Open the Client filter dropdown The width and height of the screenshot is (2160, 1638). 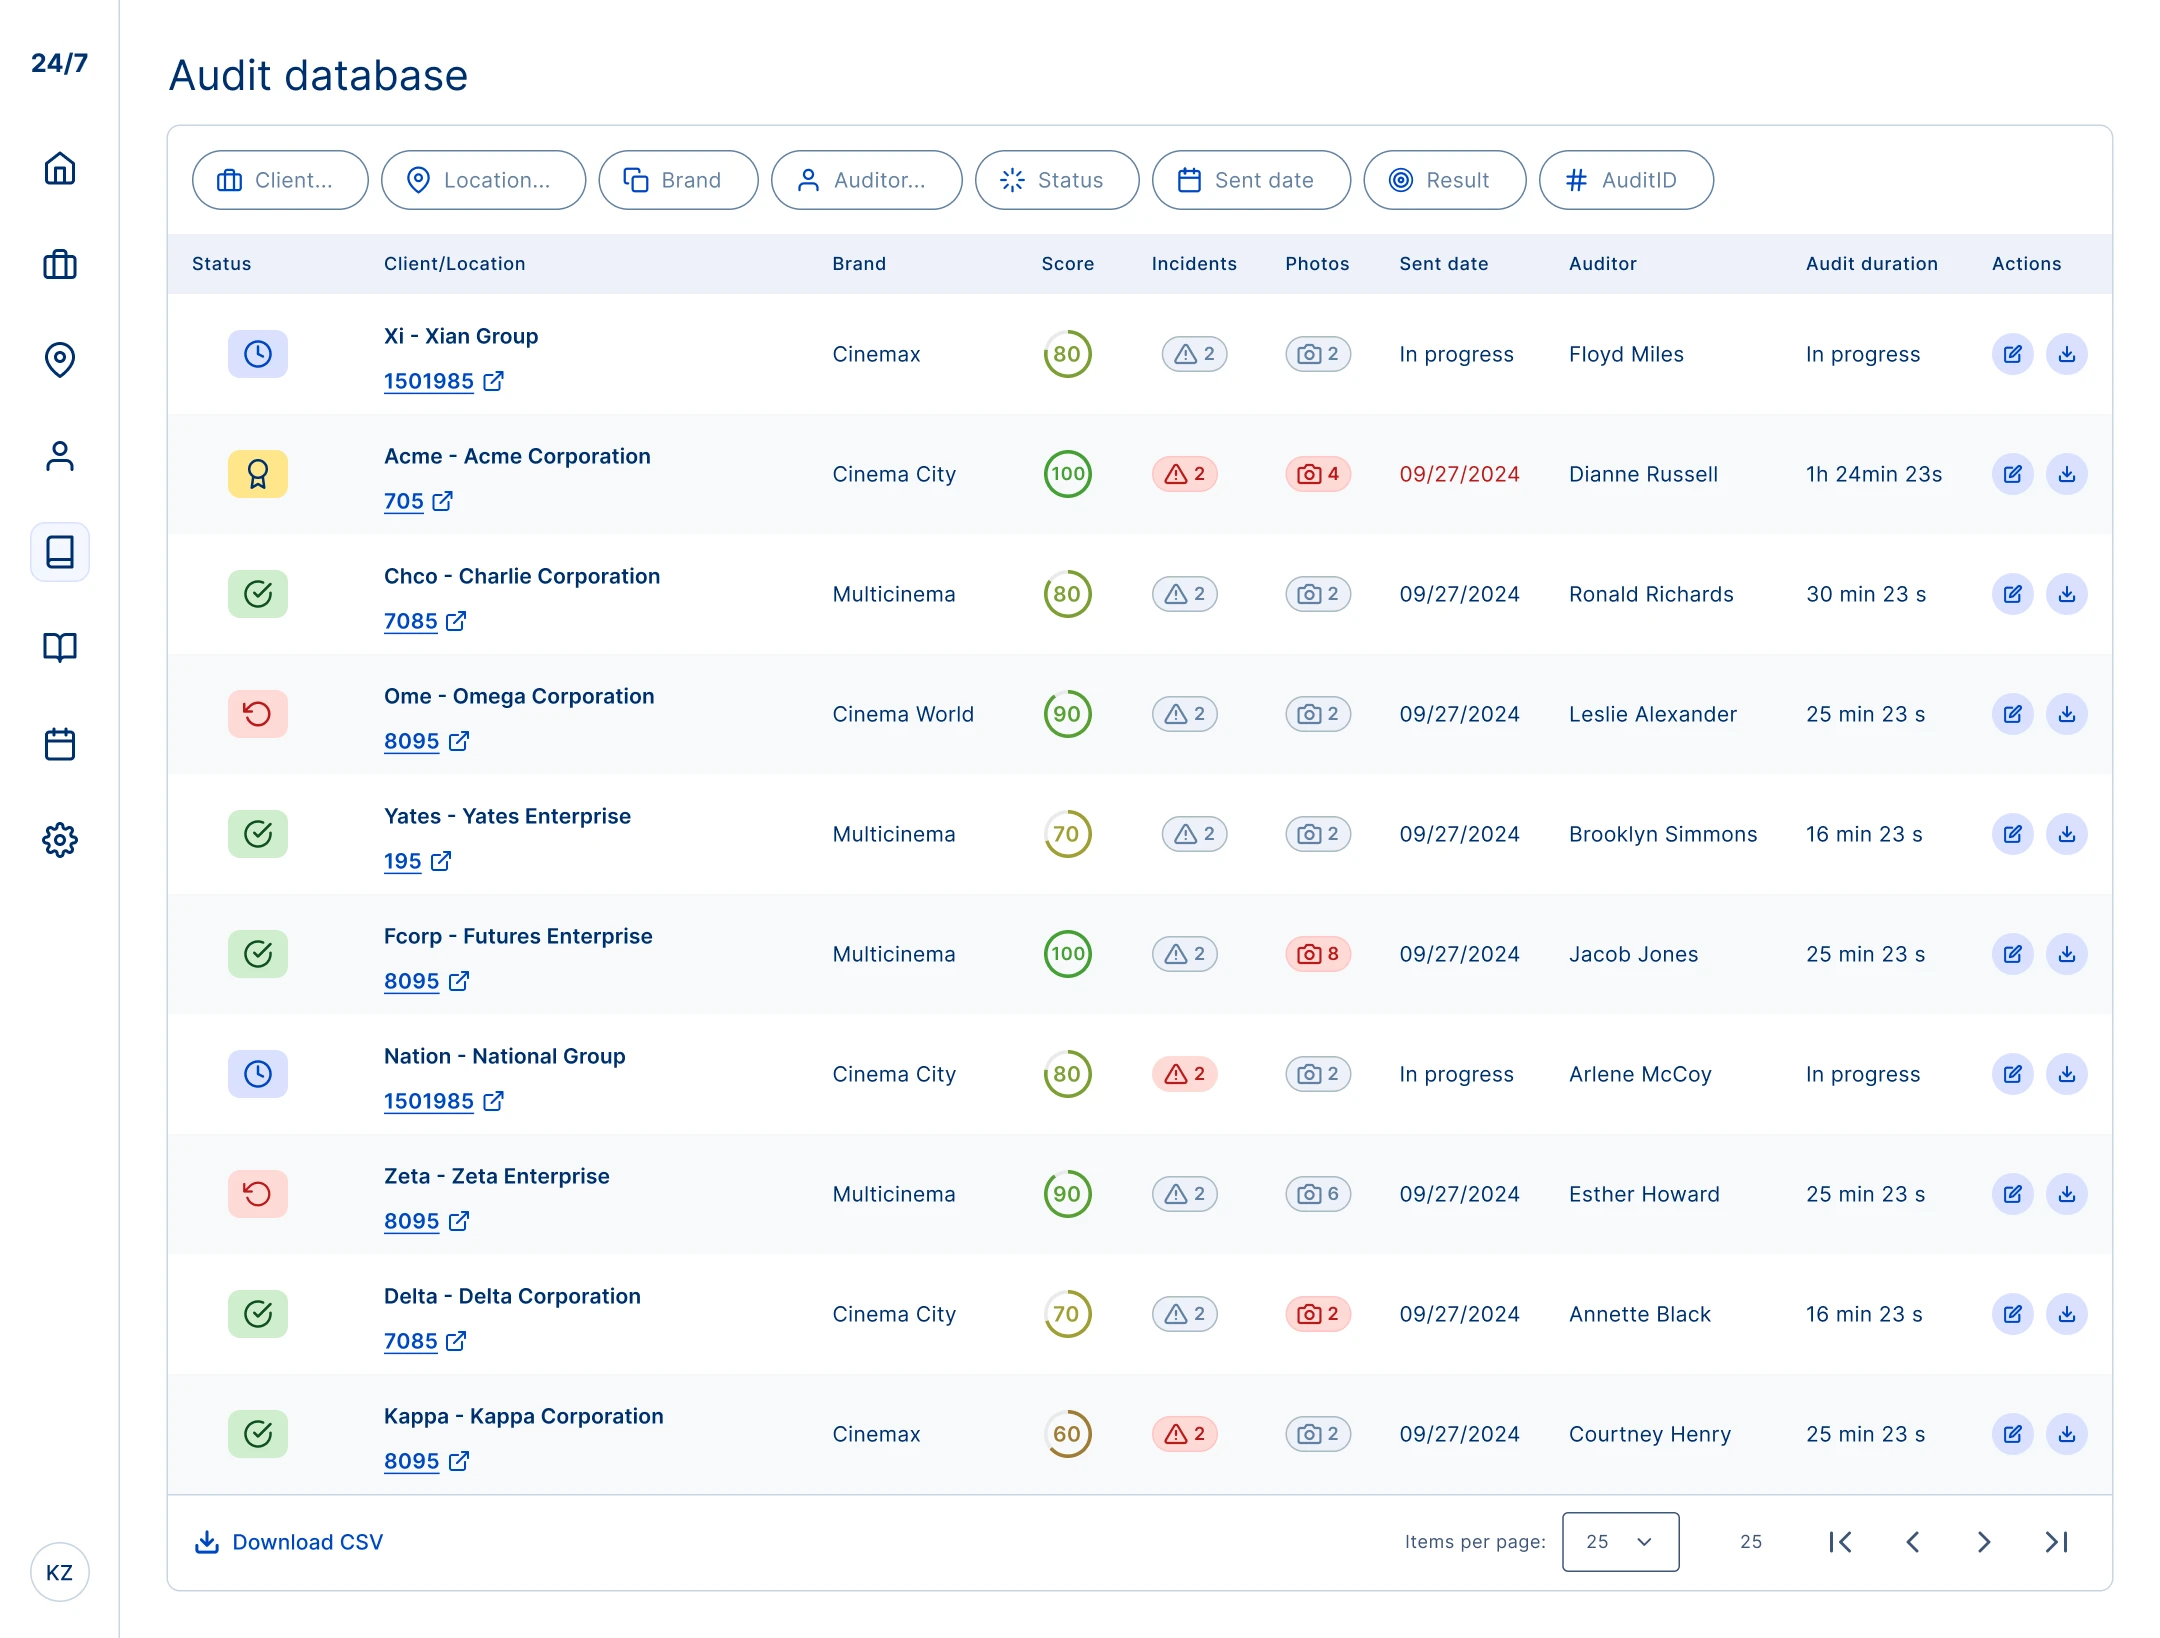coord(280,180)
